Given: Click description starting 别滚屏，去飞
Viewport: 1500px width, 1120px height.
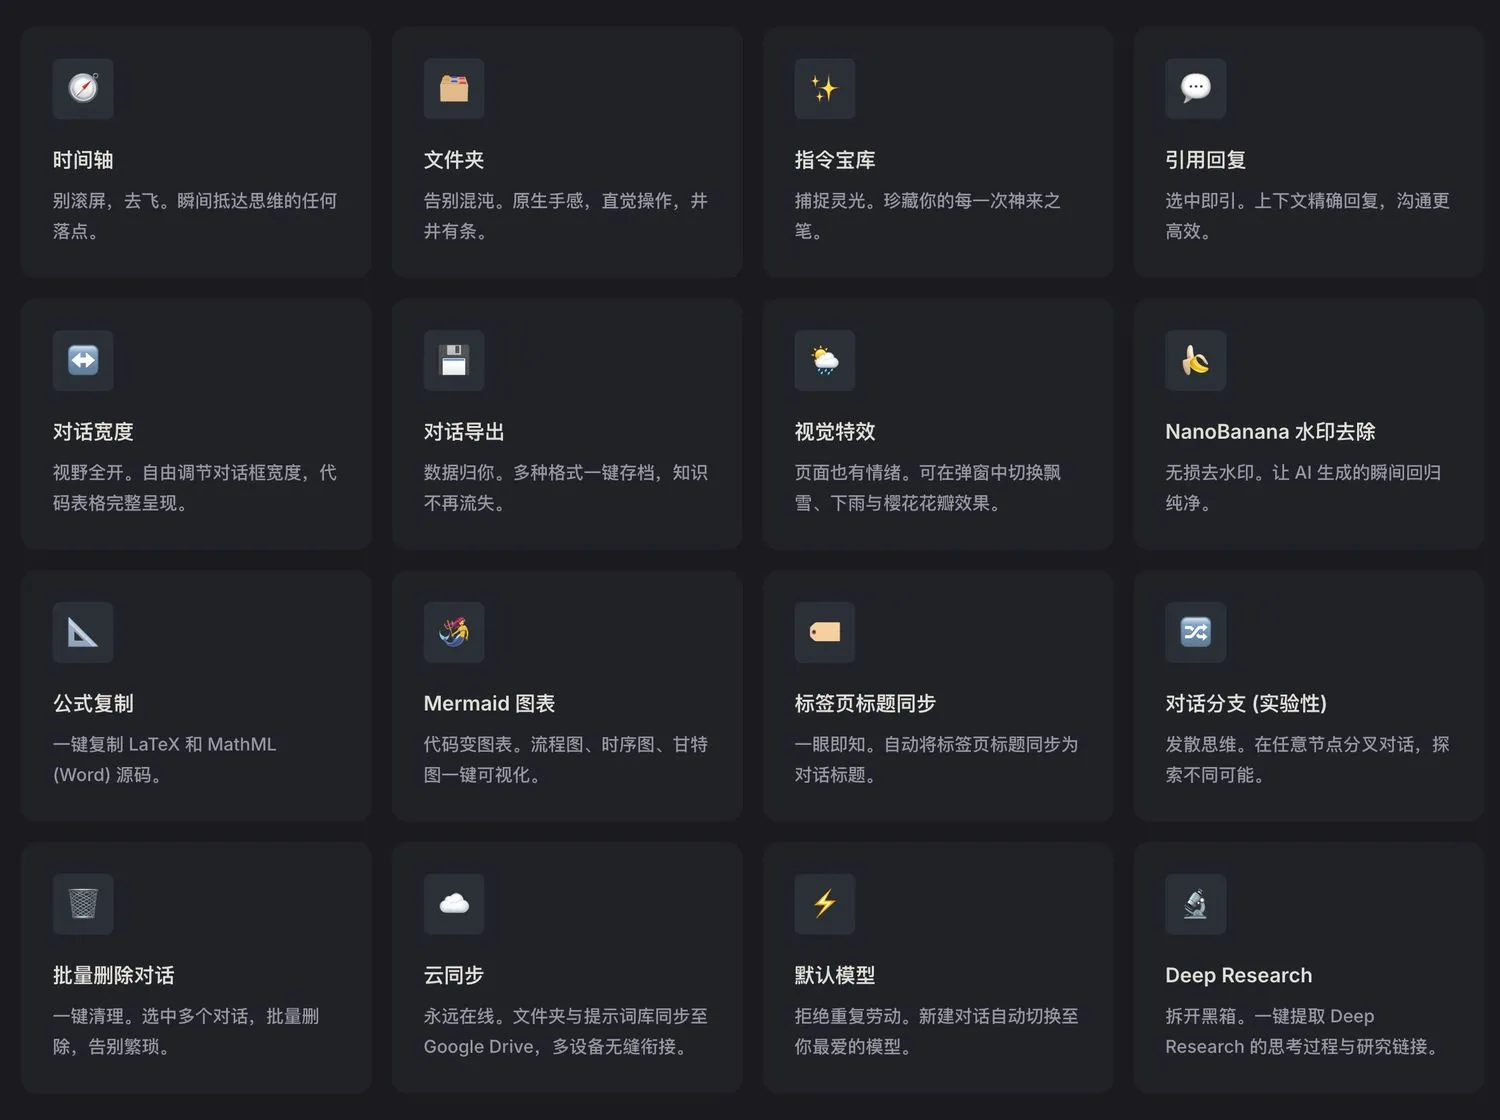Looking at the screenshot, I should coord(195,216).
